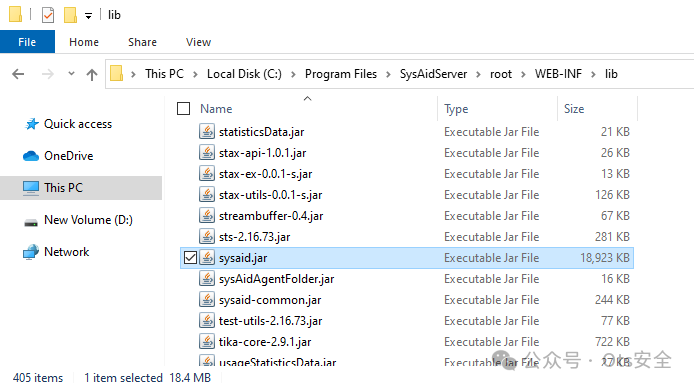Expand the chevron after root
The width and height of the screenshot is (694, 388).
[x=523, y=74]
